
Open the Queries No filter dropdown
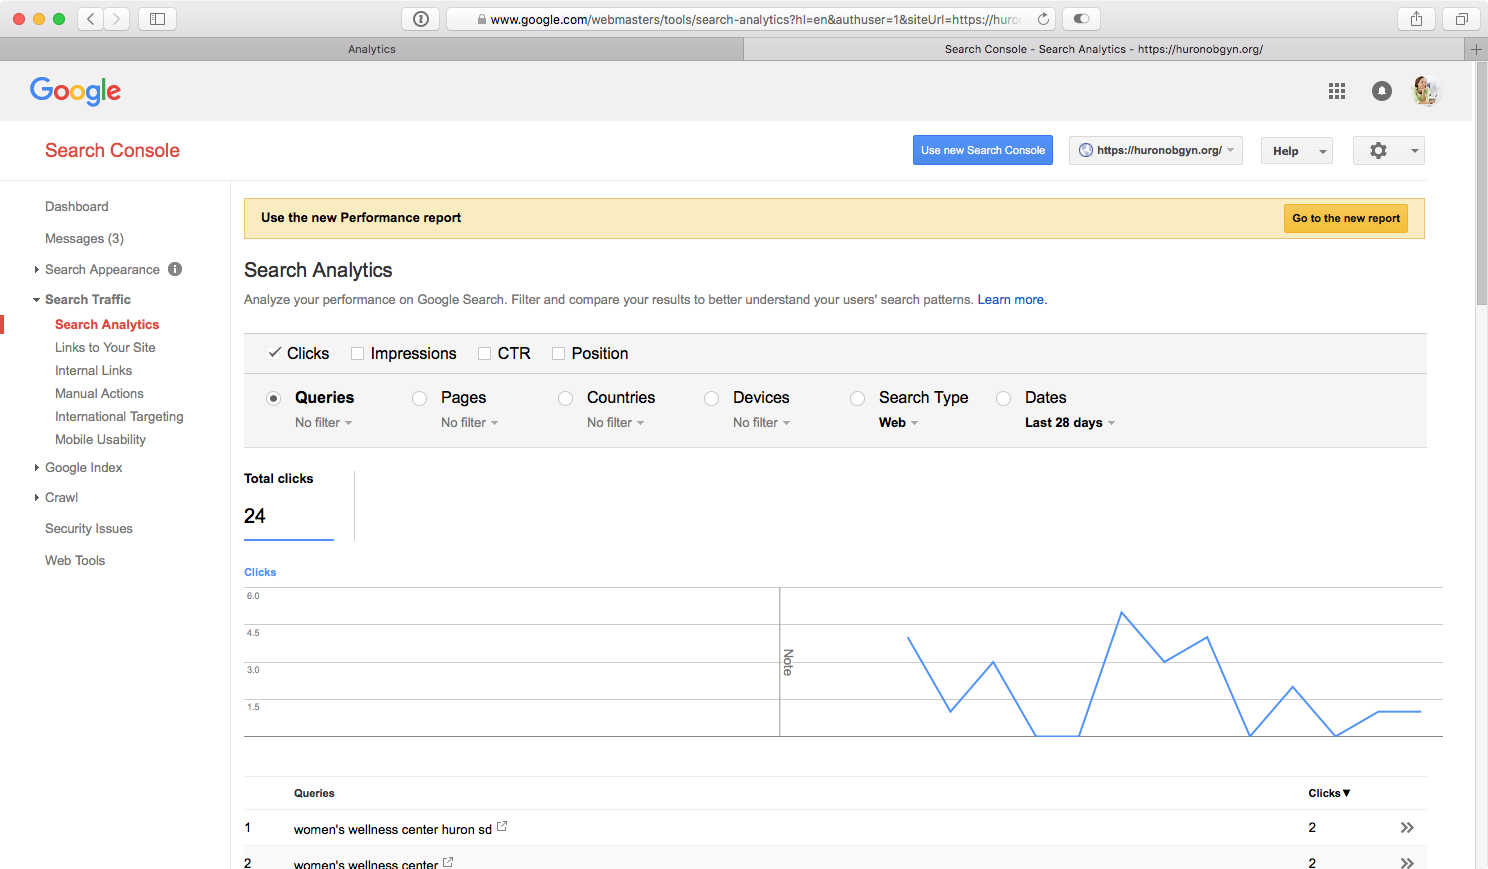click(323, 423)
